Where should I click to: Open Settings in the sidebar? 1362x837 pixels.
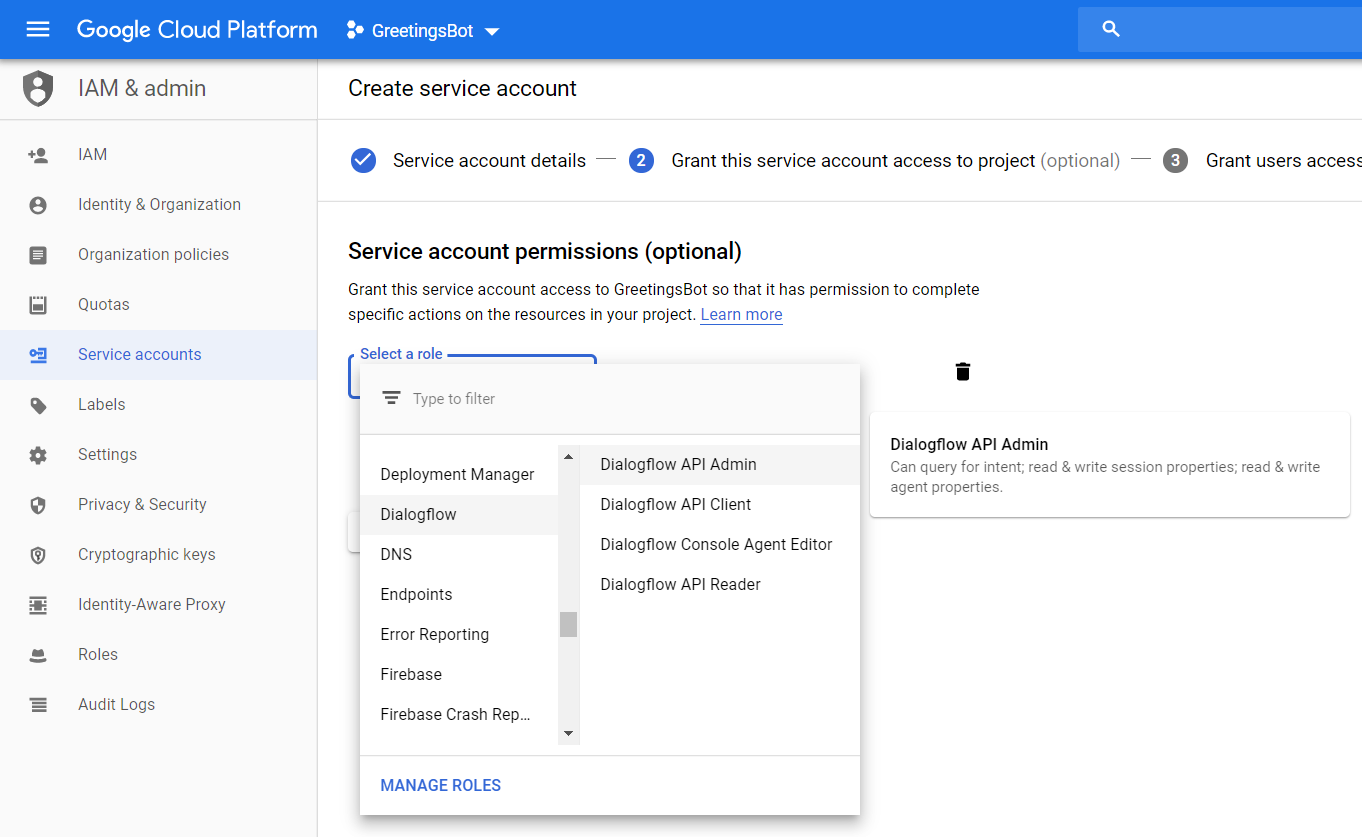158,455
